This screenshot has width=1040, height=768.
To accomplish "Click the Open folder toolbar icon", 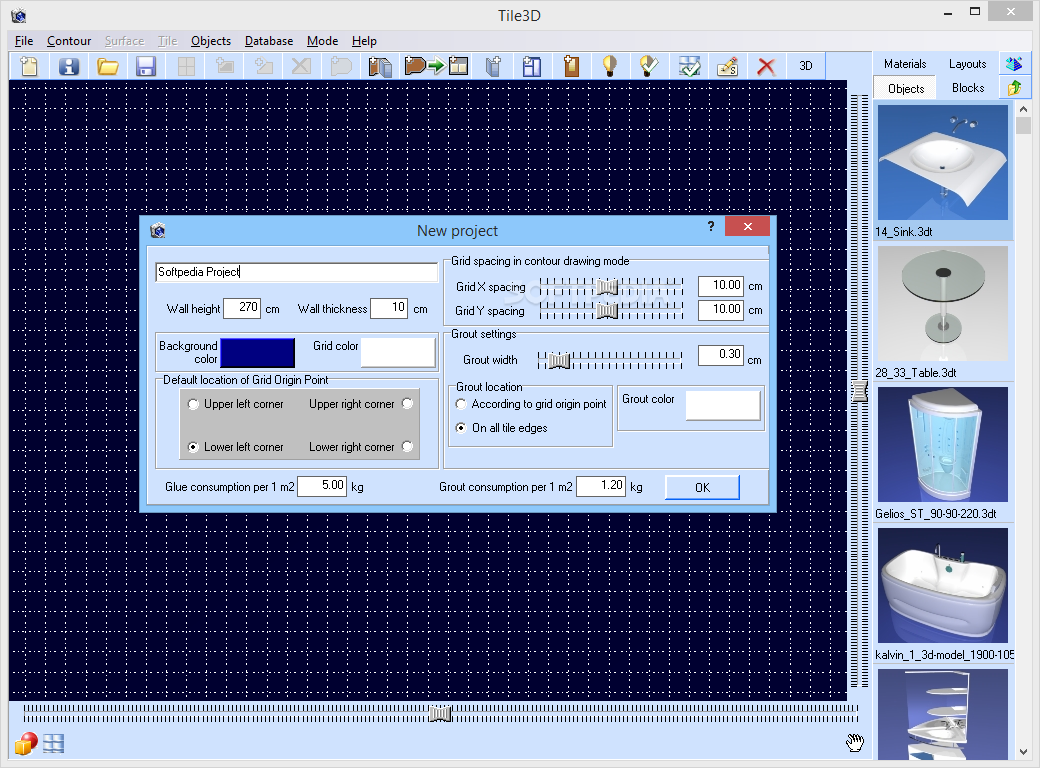I will pyautogui.click(x=107, y=66).
